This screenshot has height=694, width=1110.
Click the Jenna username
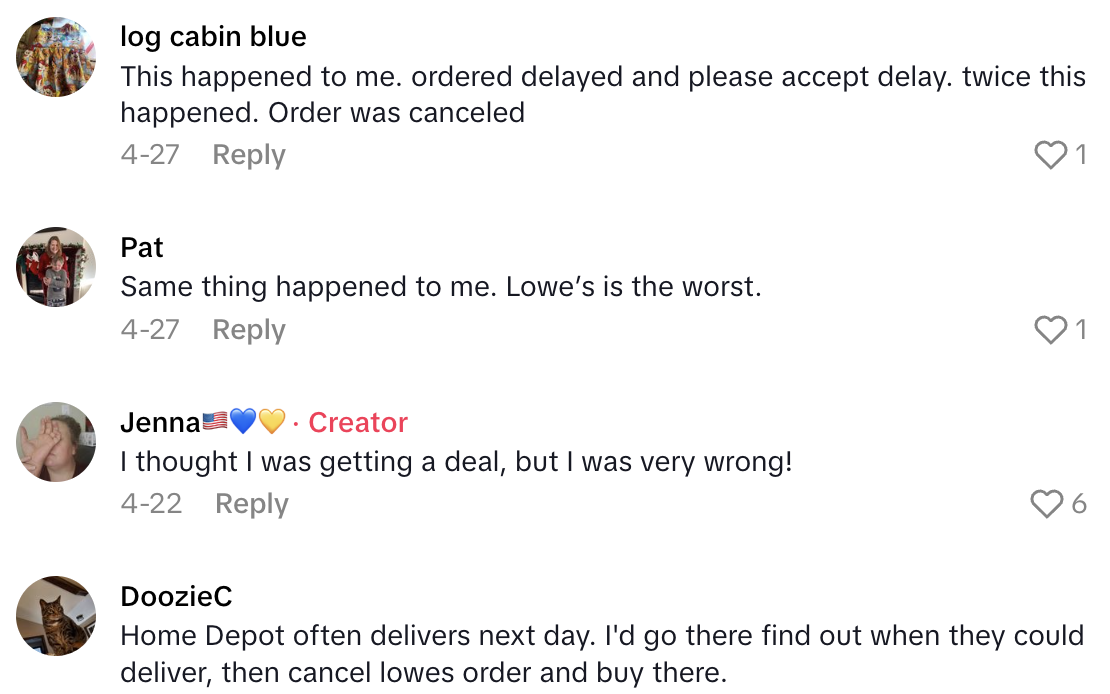tap(160, 423)
